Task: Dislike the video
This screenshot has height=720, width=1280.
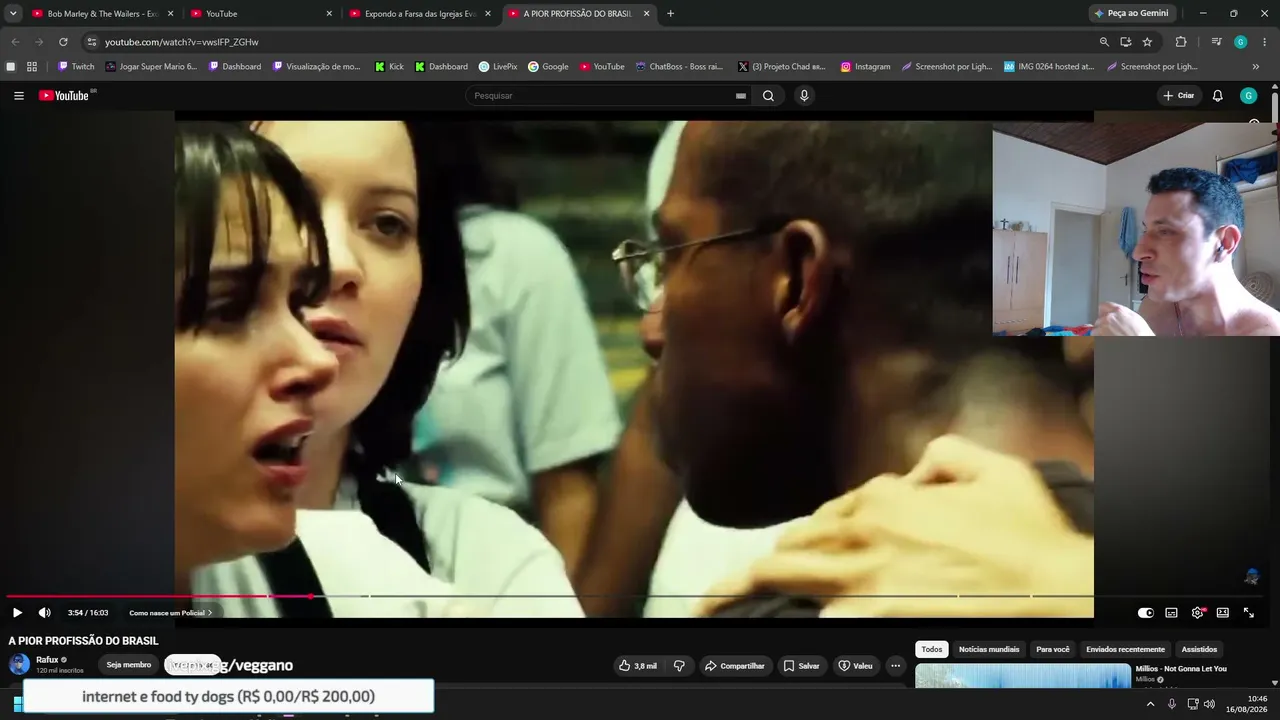Action: (x=679, y=666)
